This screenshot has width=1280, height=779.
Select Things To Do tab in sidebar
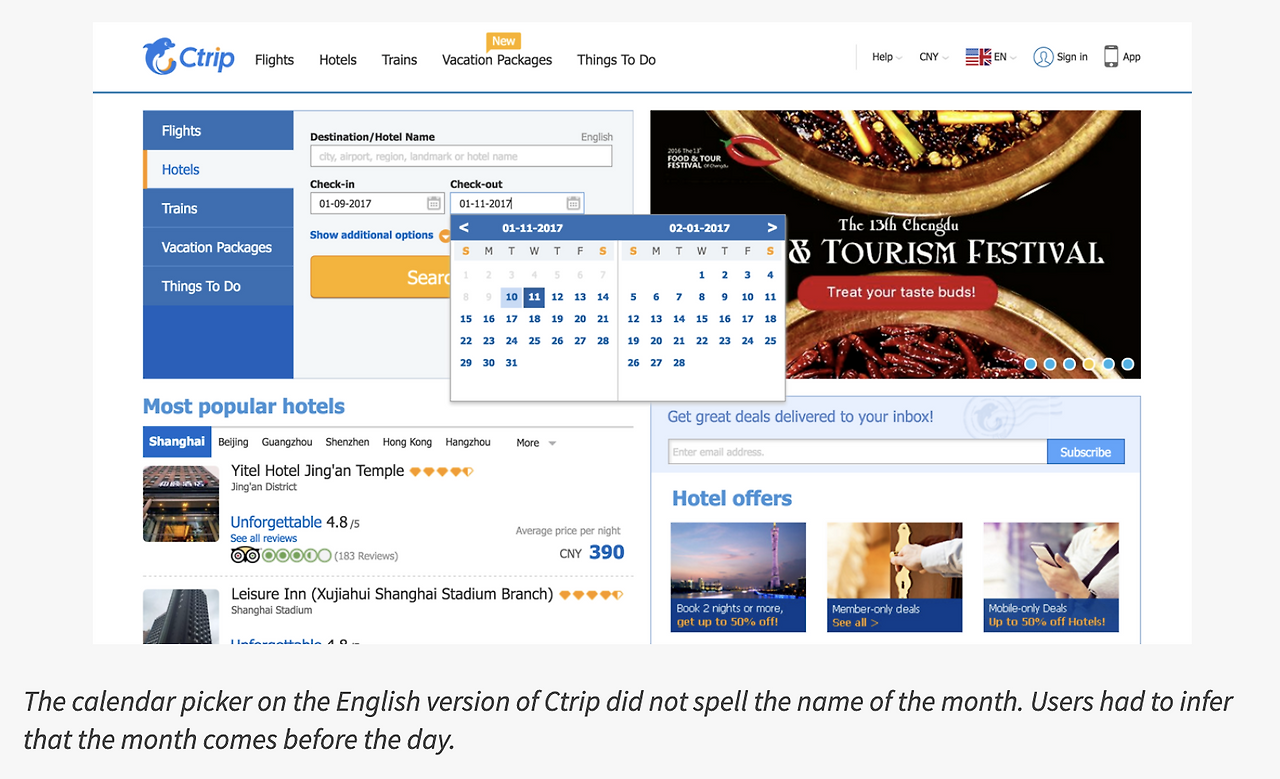tap(218, 286)
